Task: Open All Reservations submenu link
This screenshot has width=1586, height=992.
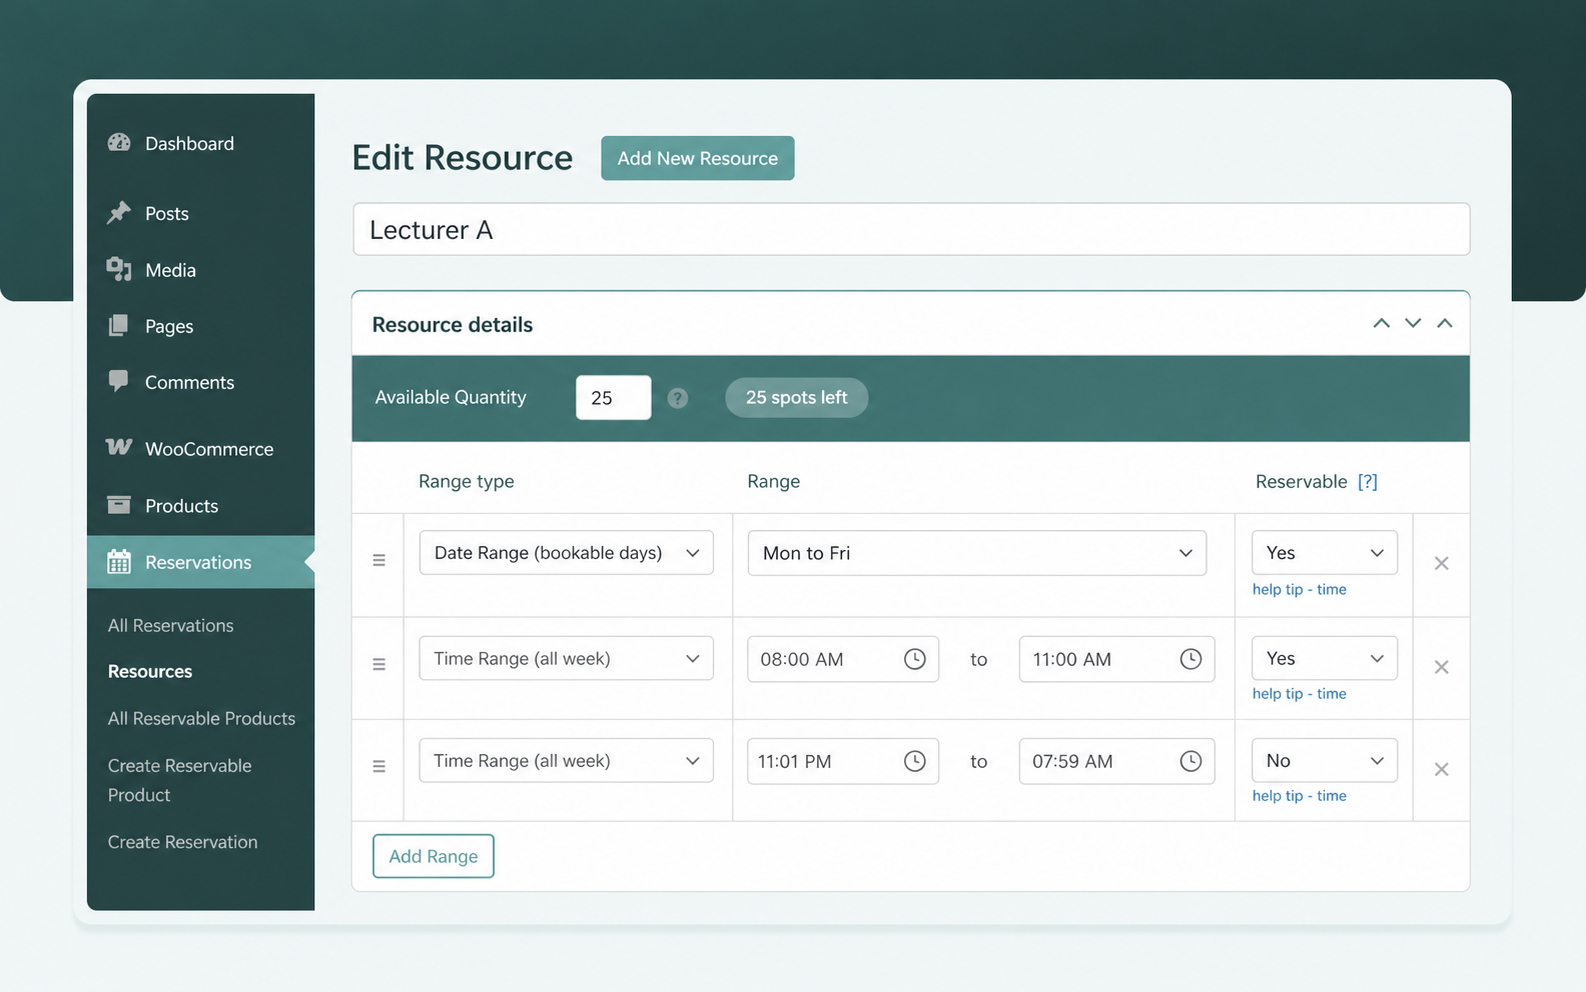Action: tap(171, 625)
